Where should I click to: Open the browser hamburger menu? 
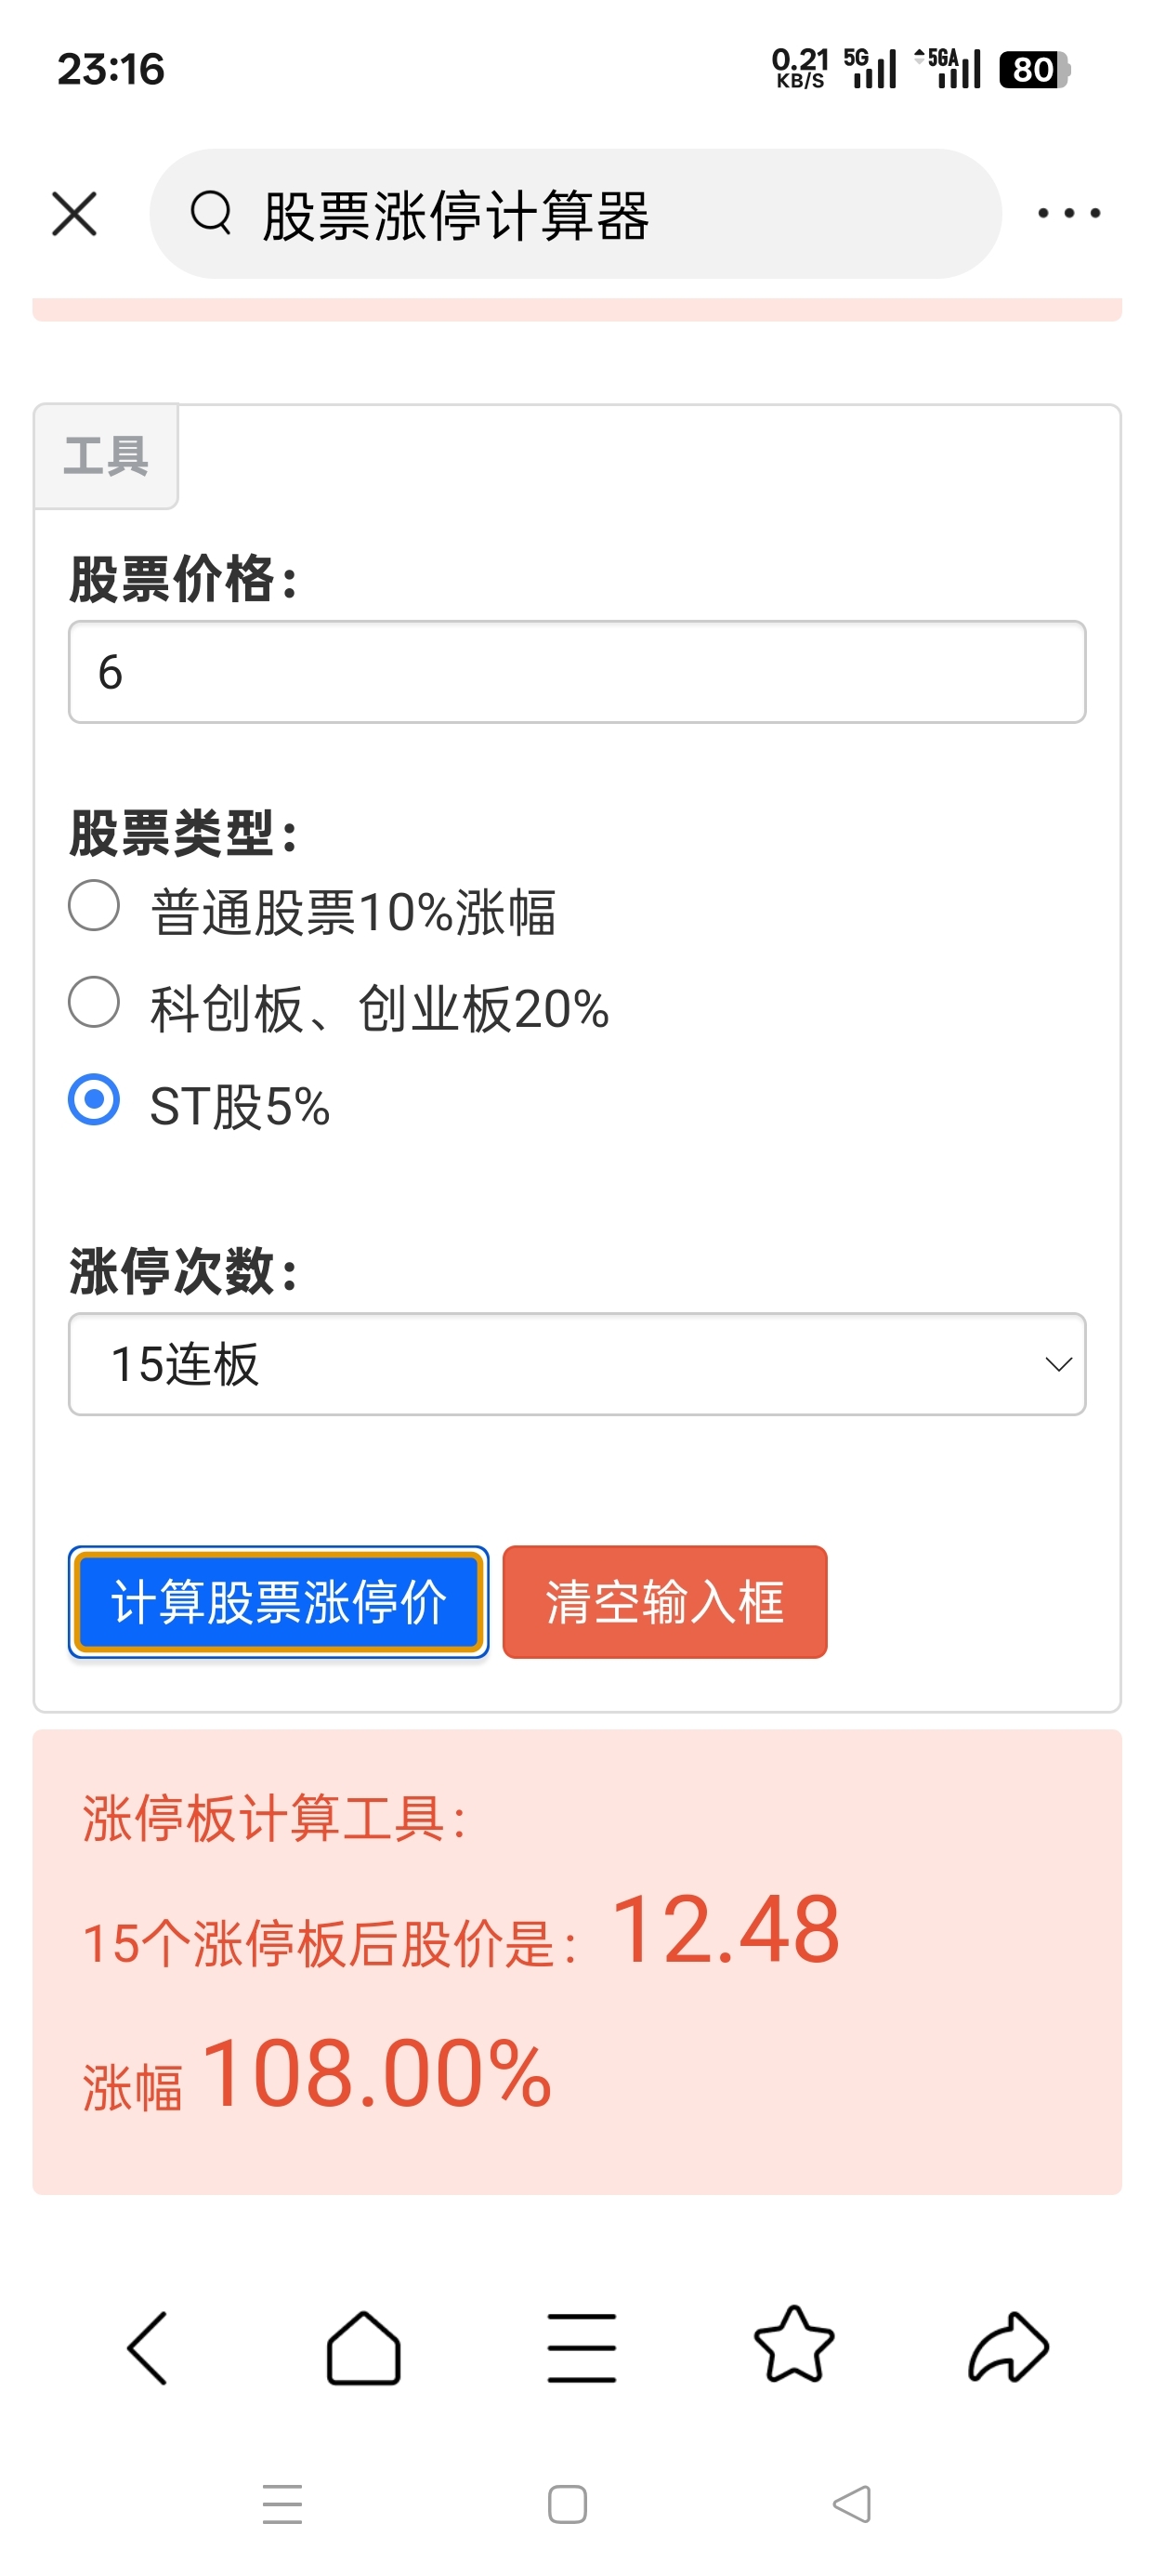[581, 2347]
